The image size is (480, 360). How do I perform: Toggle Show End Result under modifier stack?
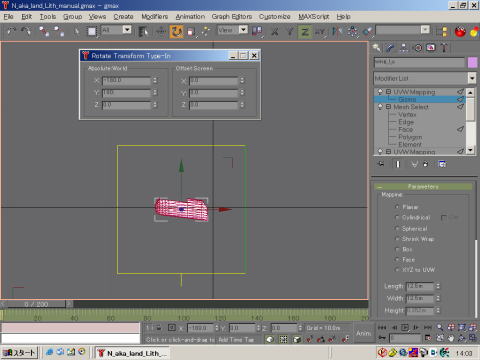pos(398,164)
